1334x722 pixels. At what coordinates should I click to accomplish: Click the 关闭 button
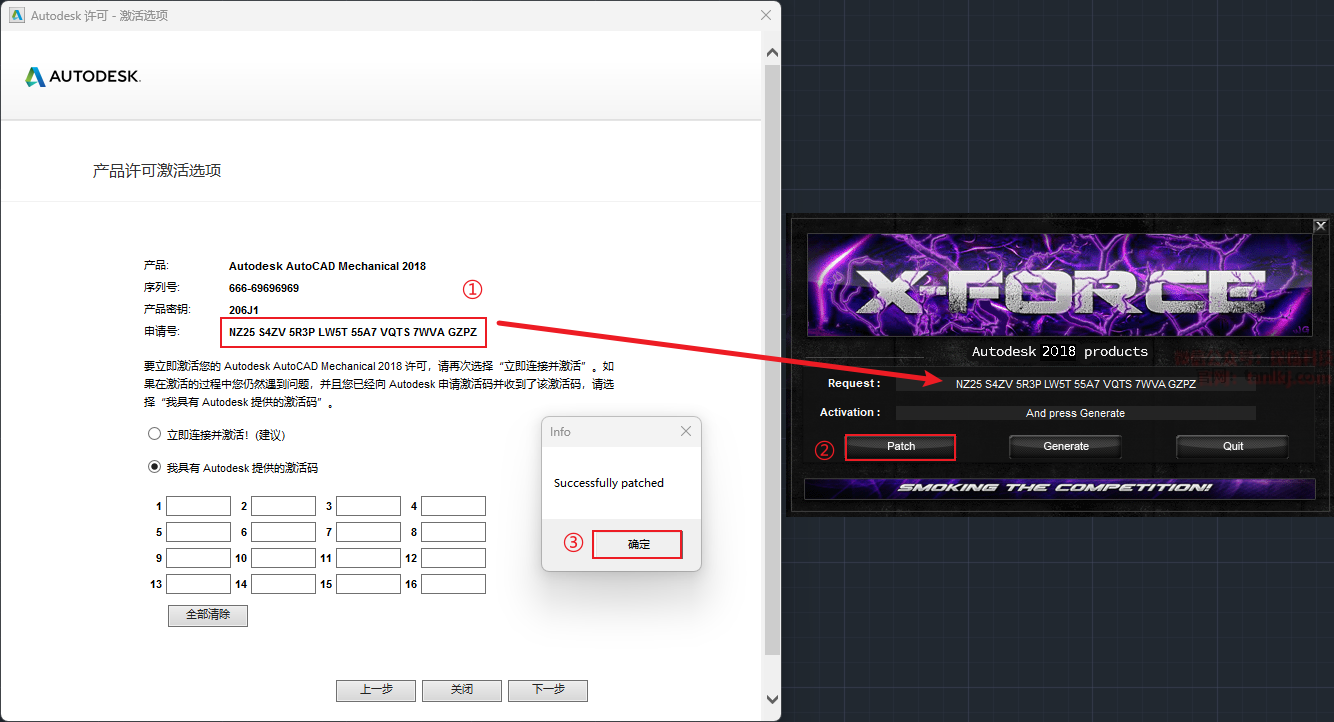[461, 690]
